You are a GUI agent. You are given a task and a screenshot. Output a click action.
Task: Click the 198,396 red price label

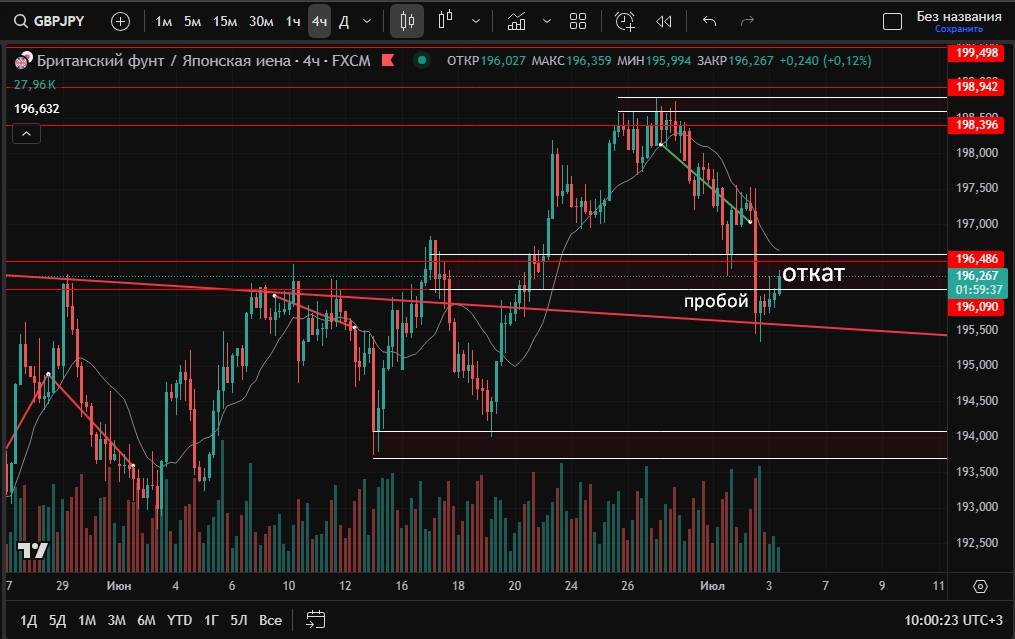pos(977,124)
